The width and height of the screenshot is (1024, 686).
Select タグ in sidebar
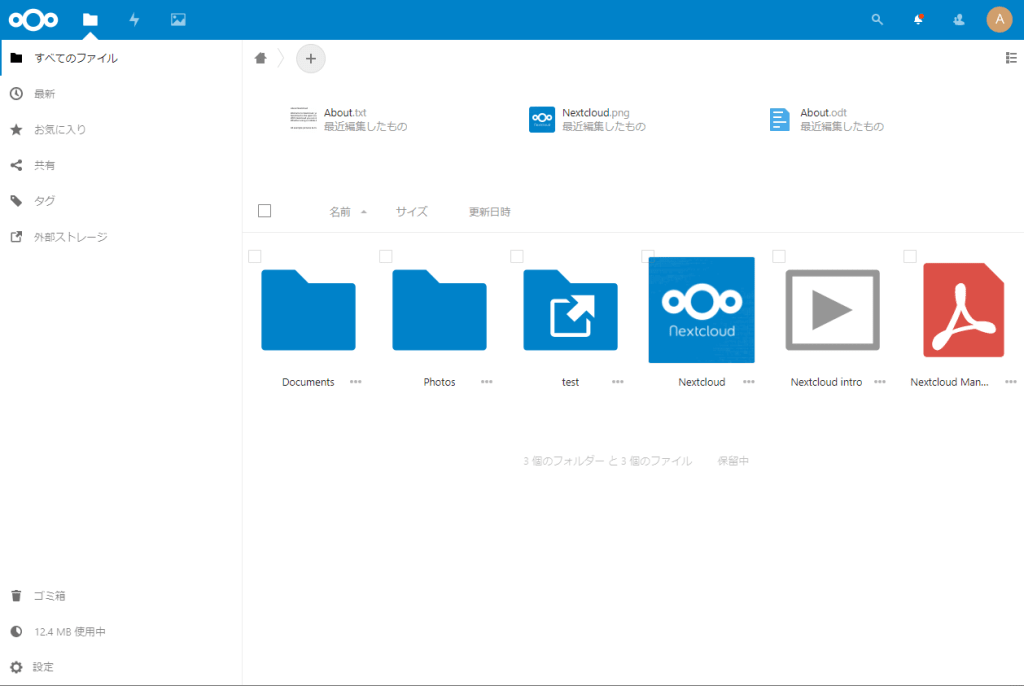[x=121, y=201]
